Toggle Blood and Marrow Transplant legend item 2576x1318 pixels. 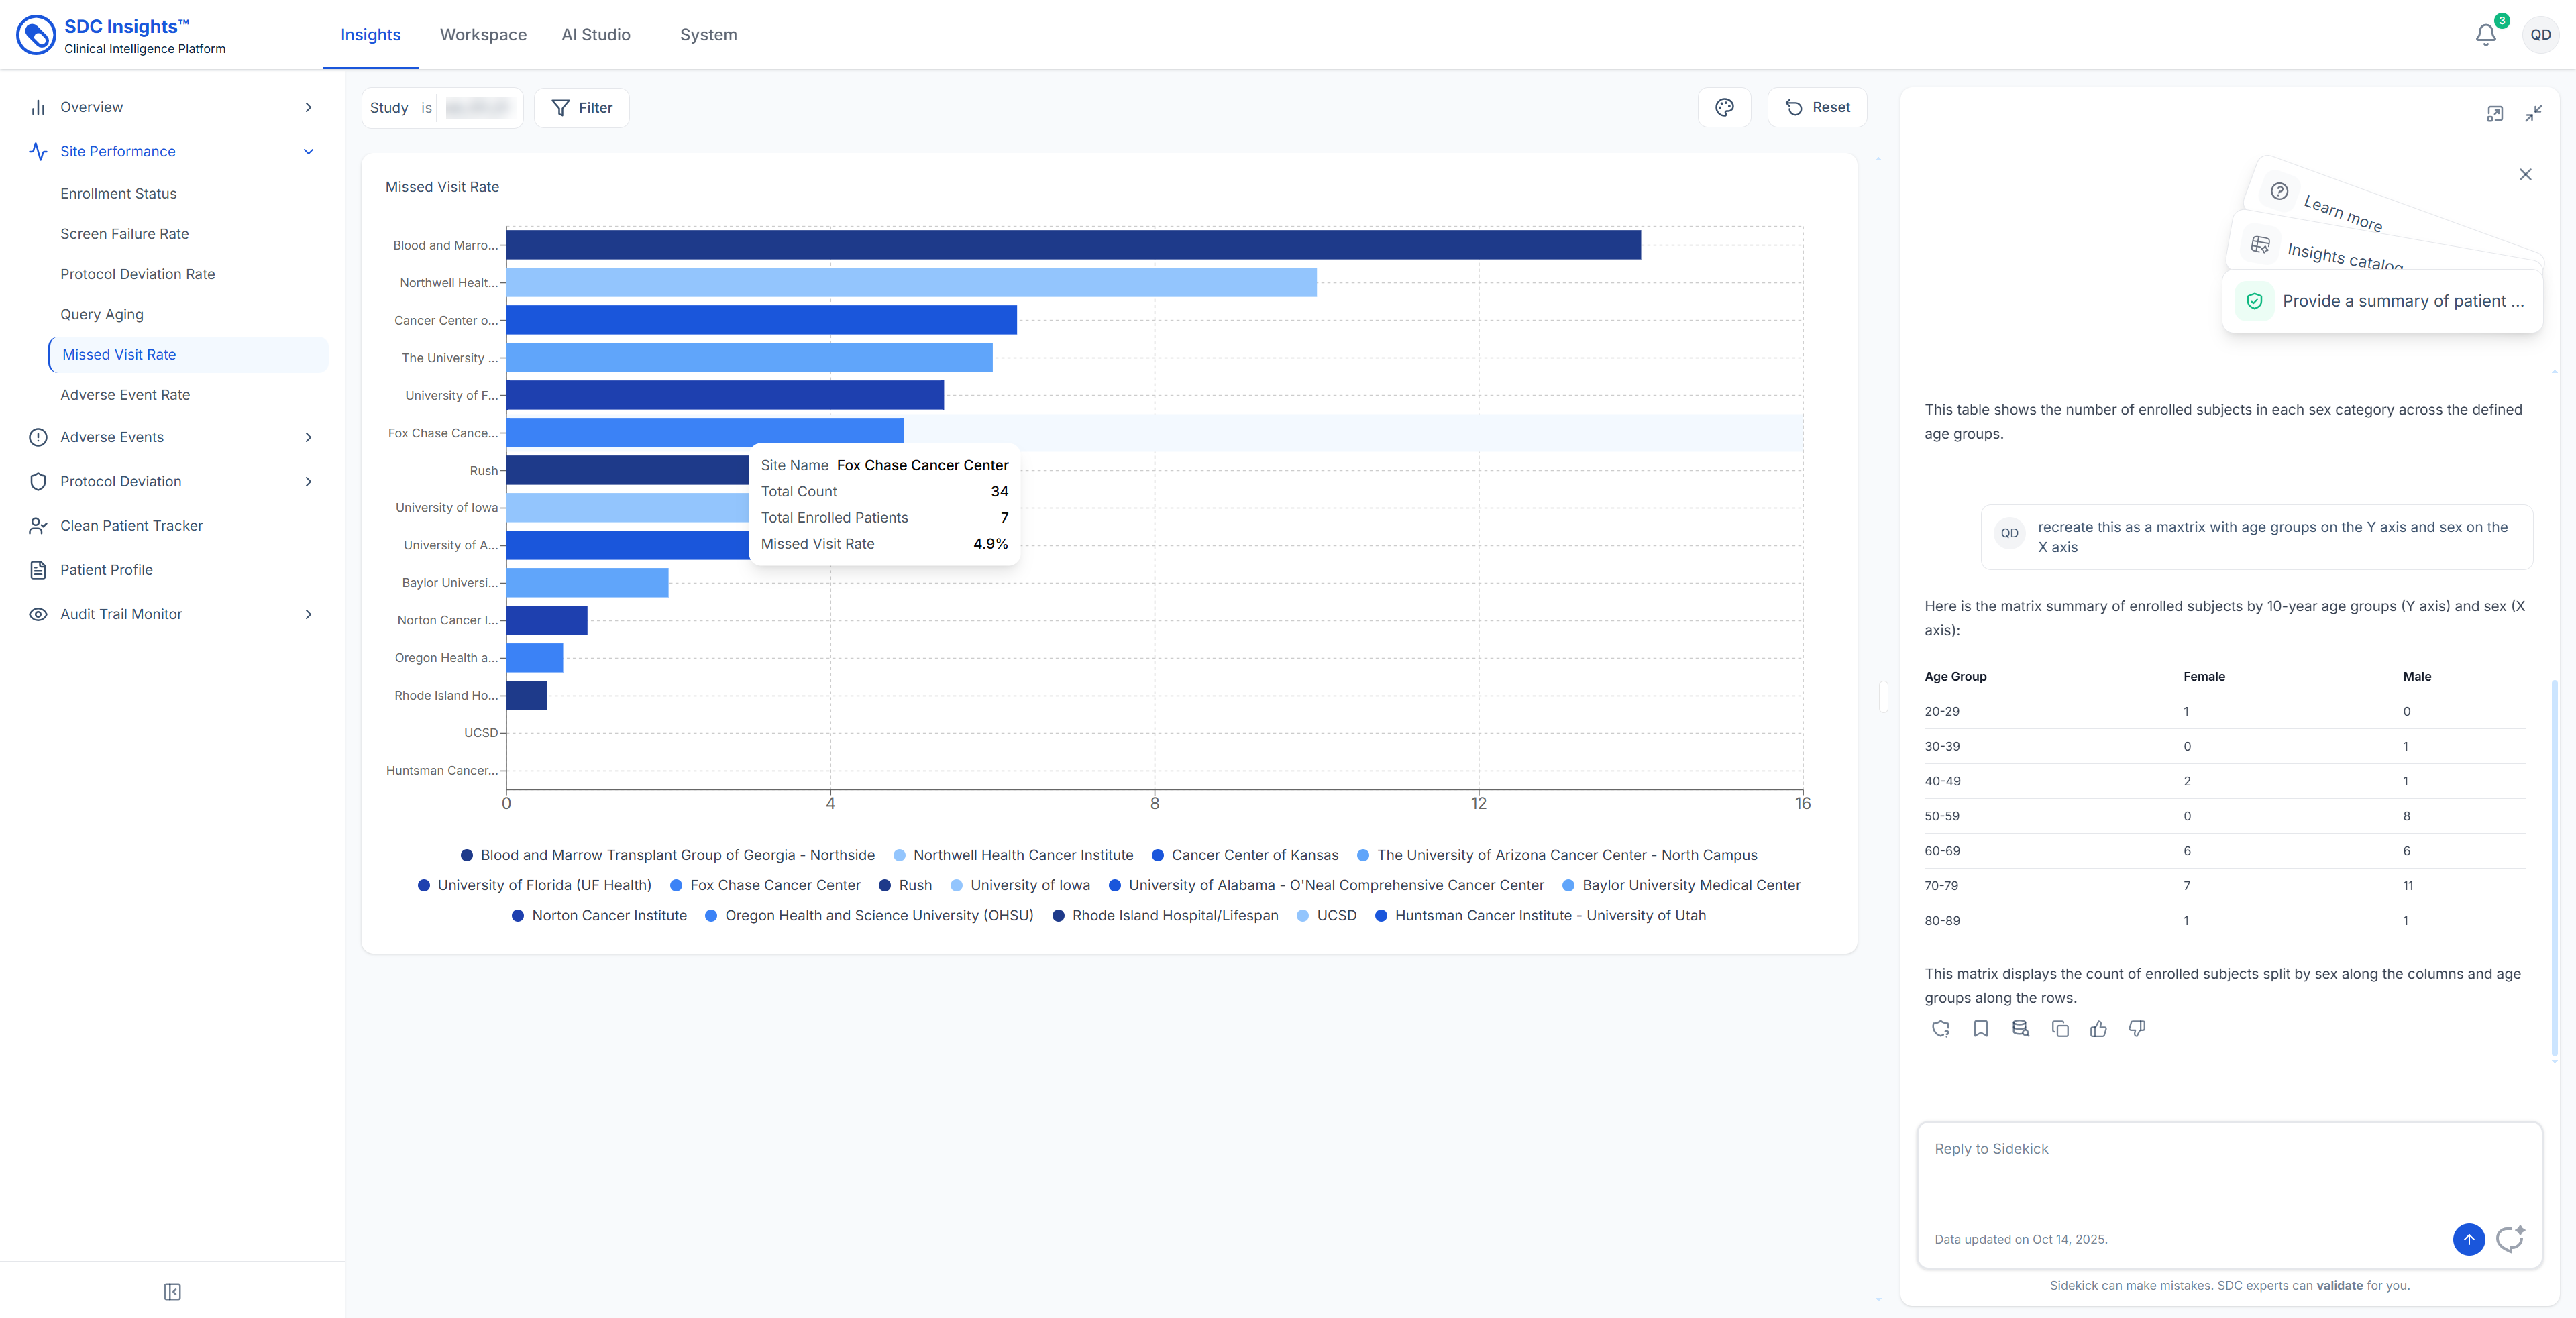tap(667, 855)
